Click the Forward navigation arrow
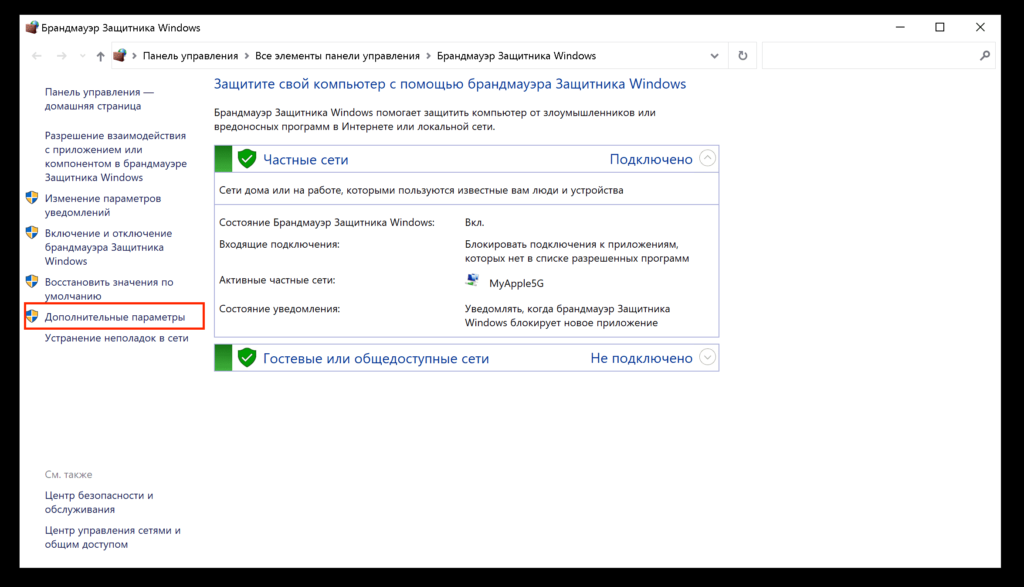Image resolution: width=1024 pixels, height=587 pixels. click(61, 56)
